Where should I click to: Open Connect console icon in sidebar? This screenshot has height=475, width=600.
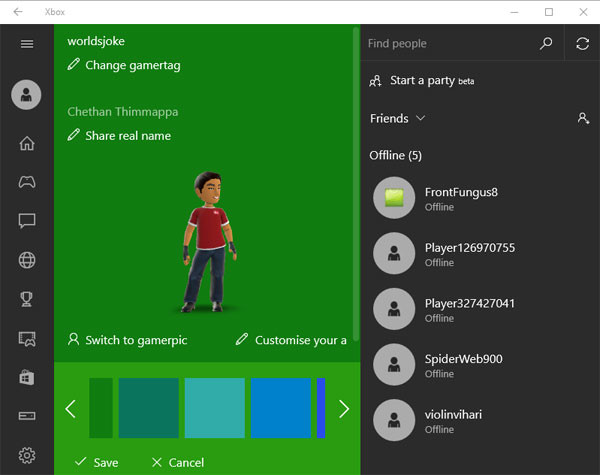pyautogui.click(x=27, y=416)
